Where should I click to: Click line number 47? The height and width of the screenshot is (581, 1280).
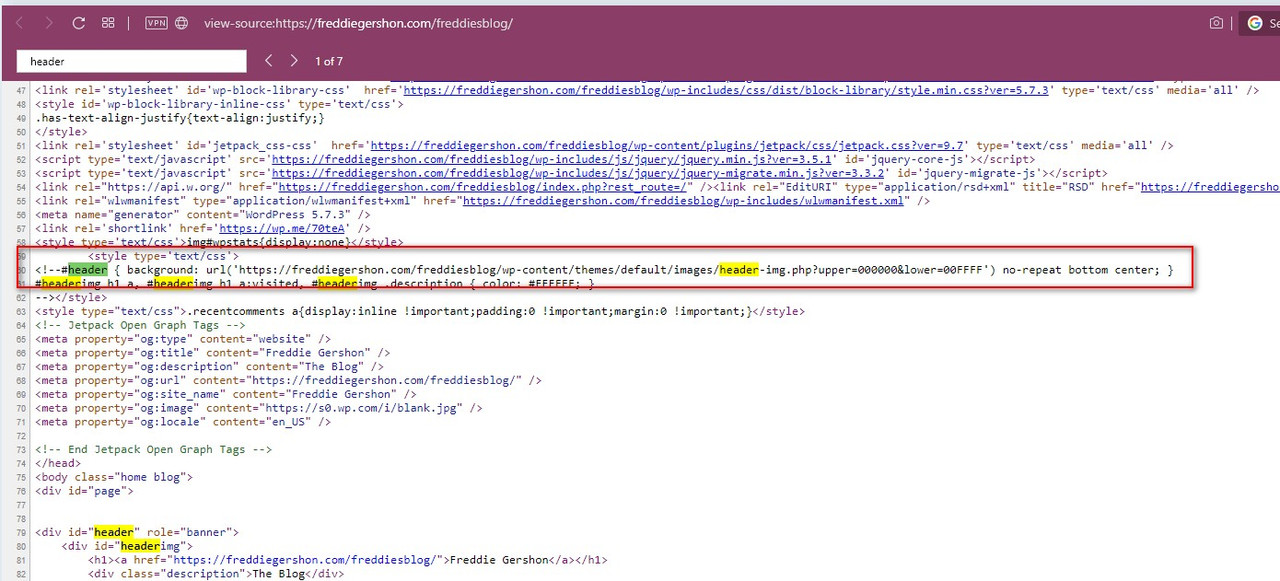coord(23,90)
